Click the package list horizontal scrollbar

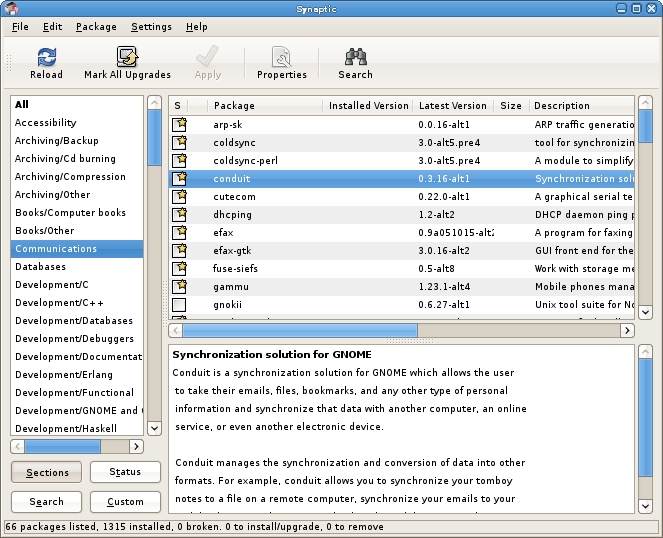point(300,330)
